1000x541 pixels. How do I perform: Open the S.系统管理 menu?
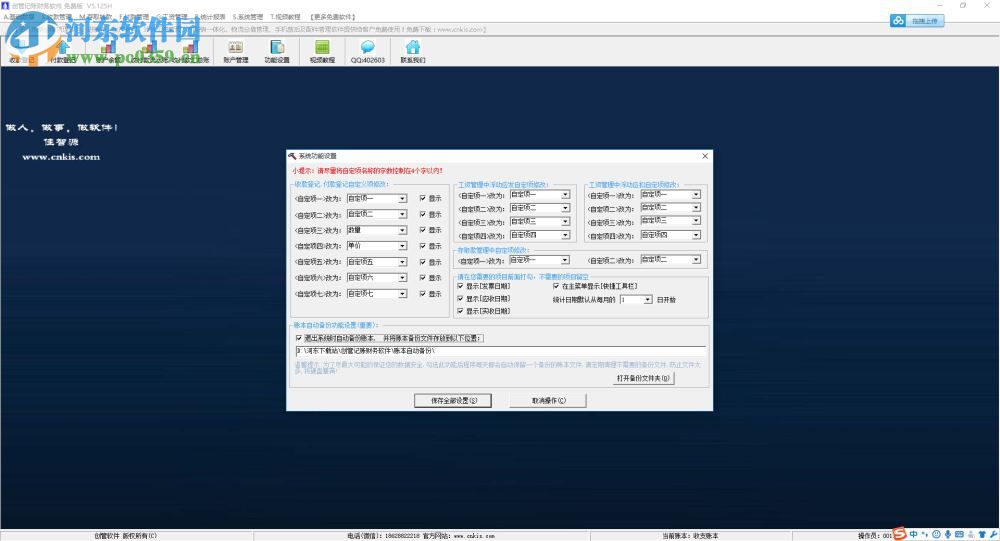[247, 17]
